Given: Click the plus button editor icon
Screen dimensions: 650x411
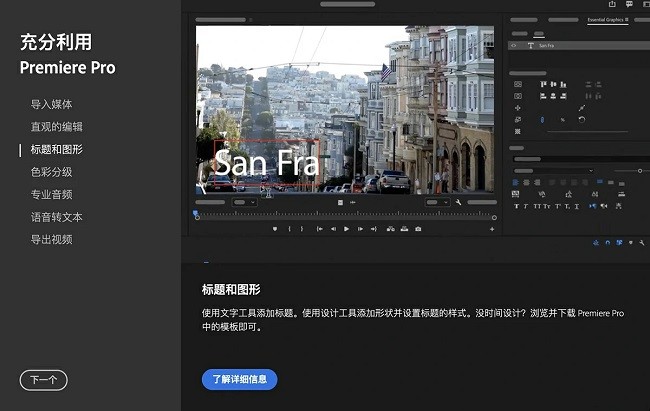Looking at the screenshot, I should 492,229.
